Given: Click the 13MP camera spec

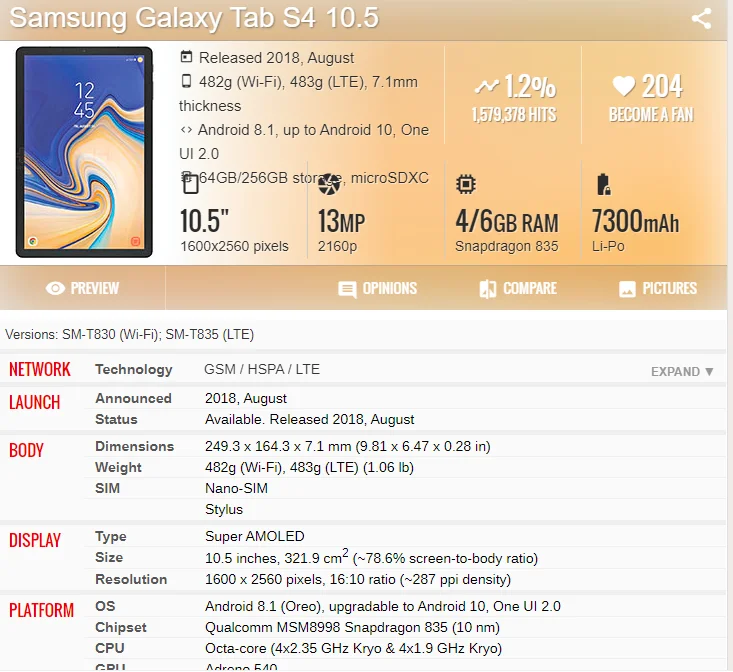Looking at the screenshot, I should click(x=341, y=221).
